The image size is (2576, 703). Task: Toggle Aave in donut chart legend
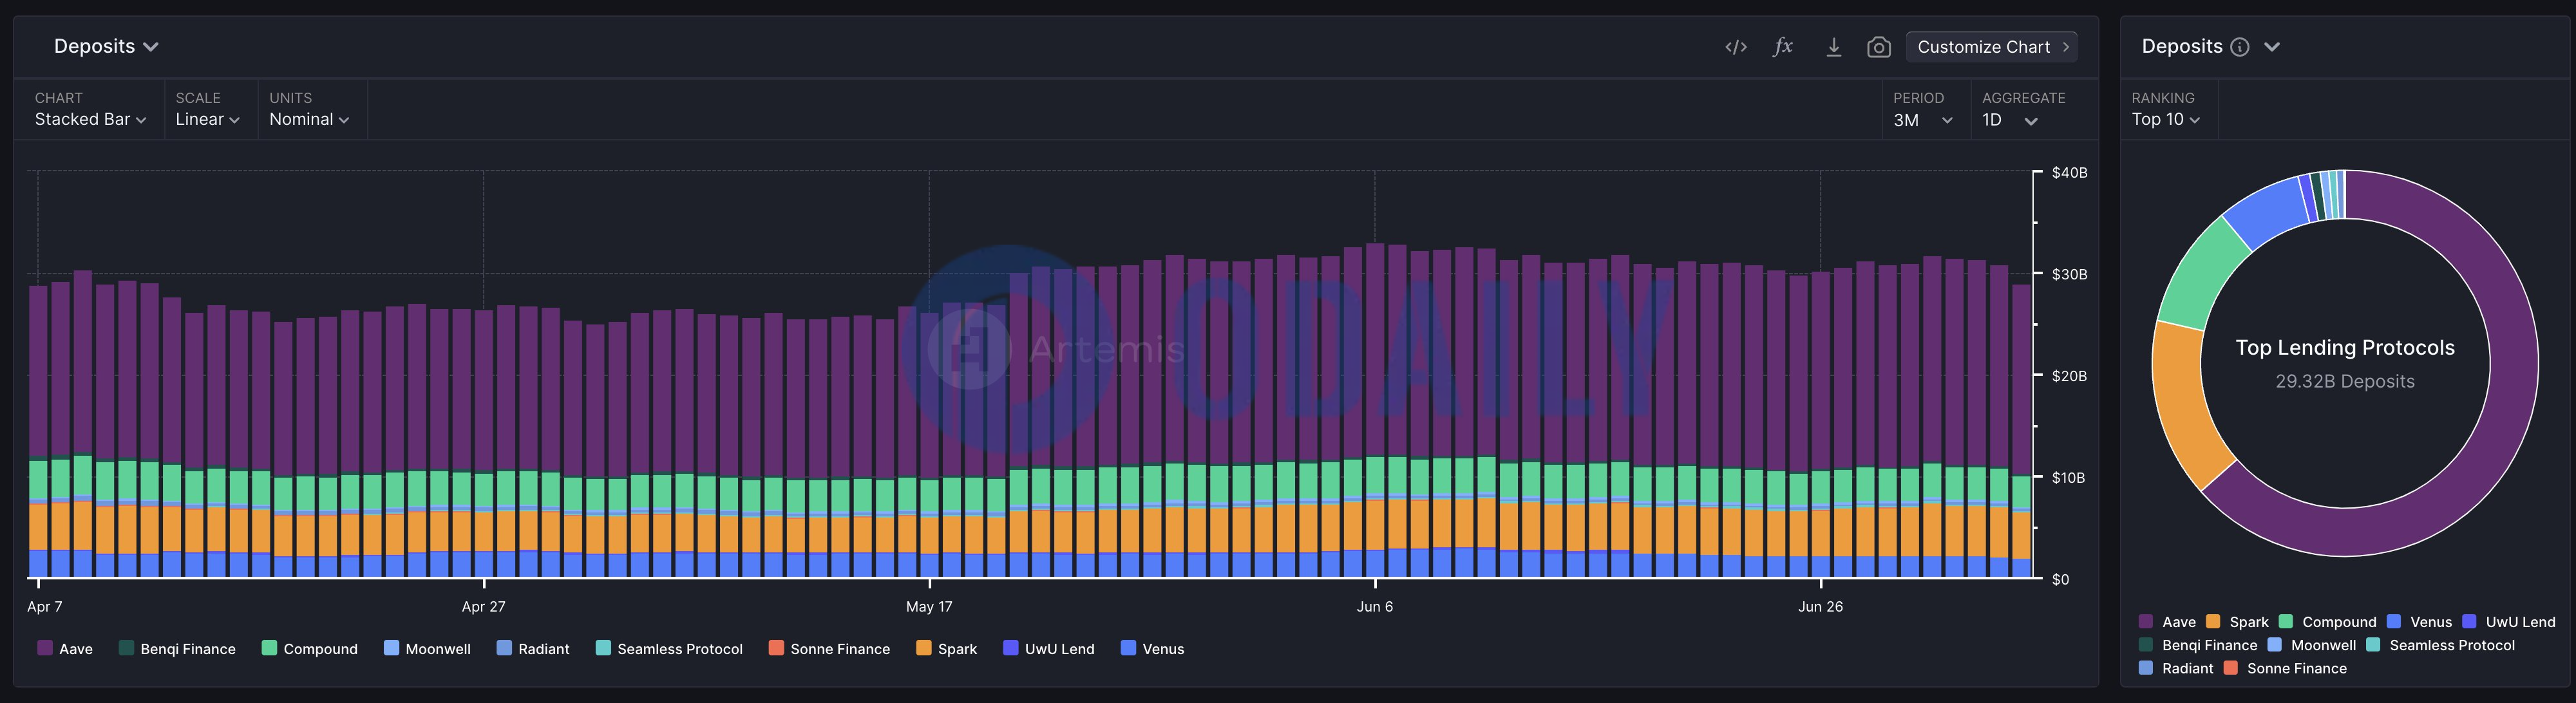[x=2167, y=622]
